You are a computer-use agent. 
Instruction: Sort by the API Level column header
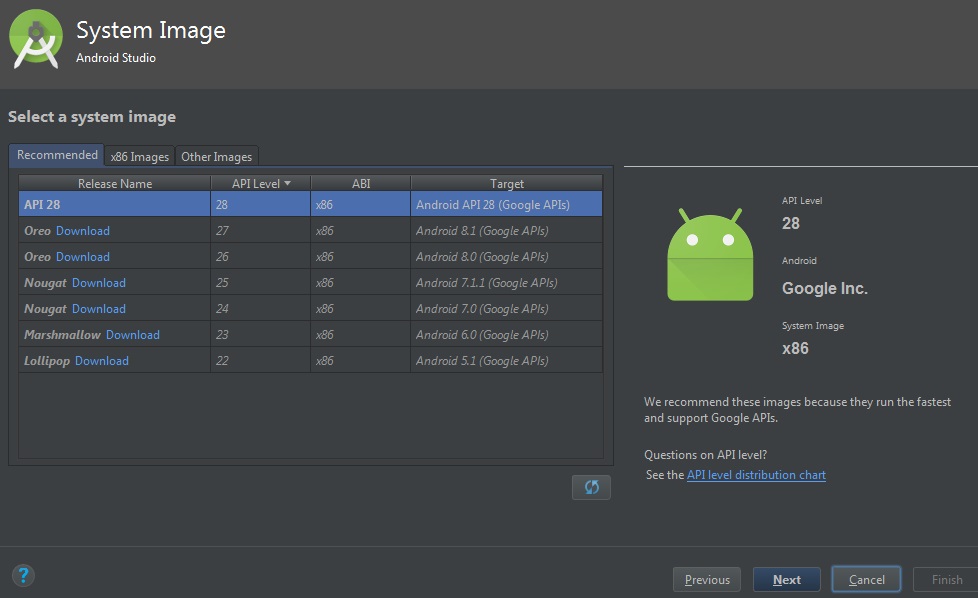pyautogui.click(x=260, y=183)
